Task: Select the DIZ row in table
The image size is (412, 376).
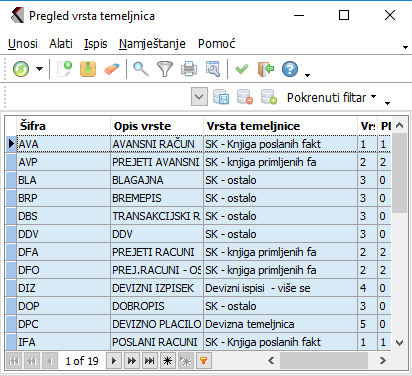Action: 198,288
